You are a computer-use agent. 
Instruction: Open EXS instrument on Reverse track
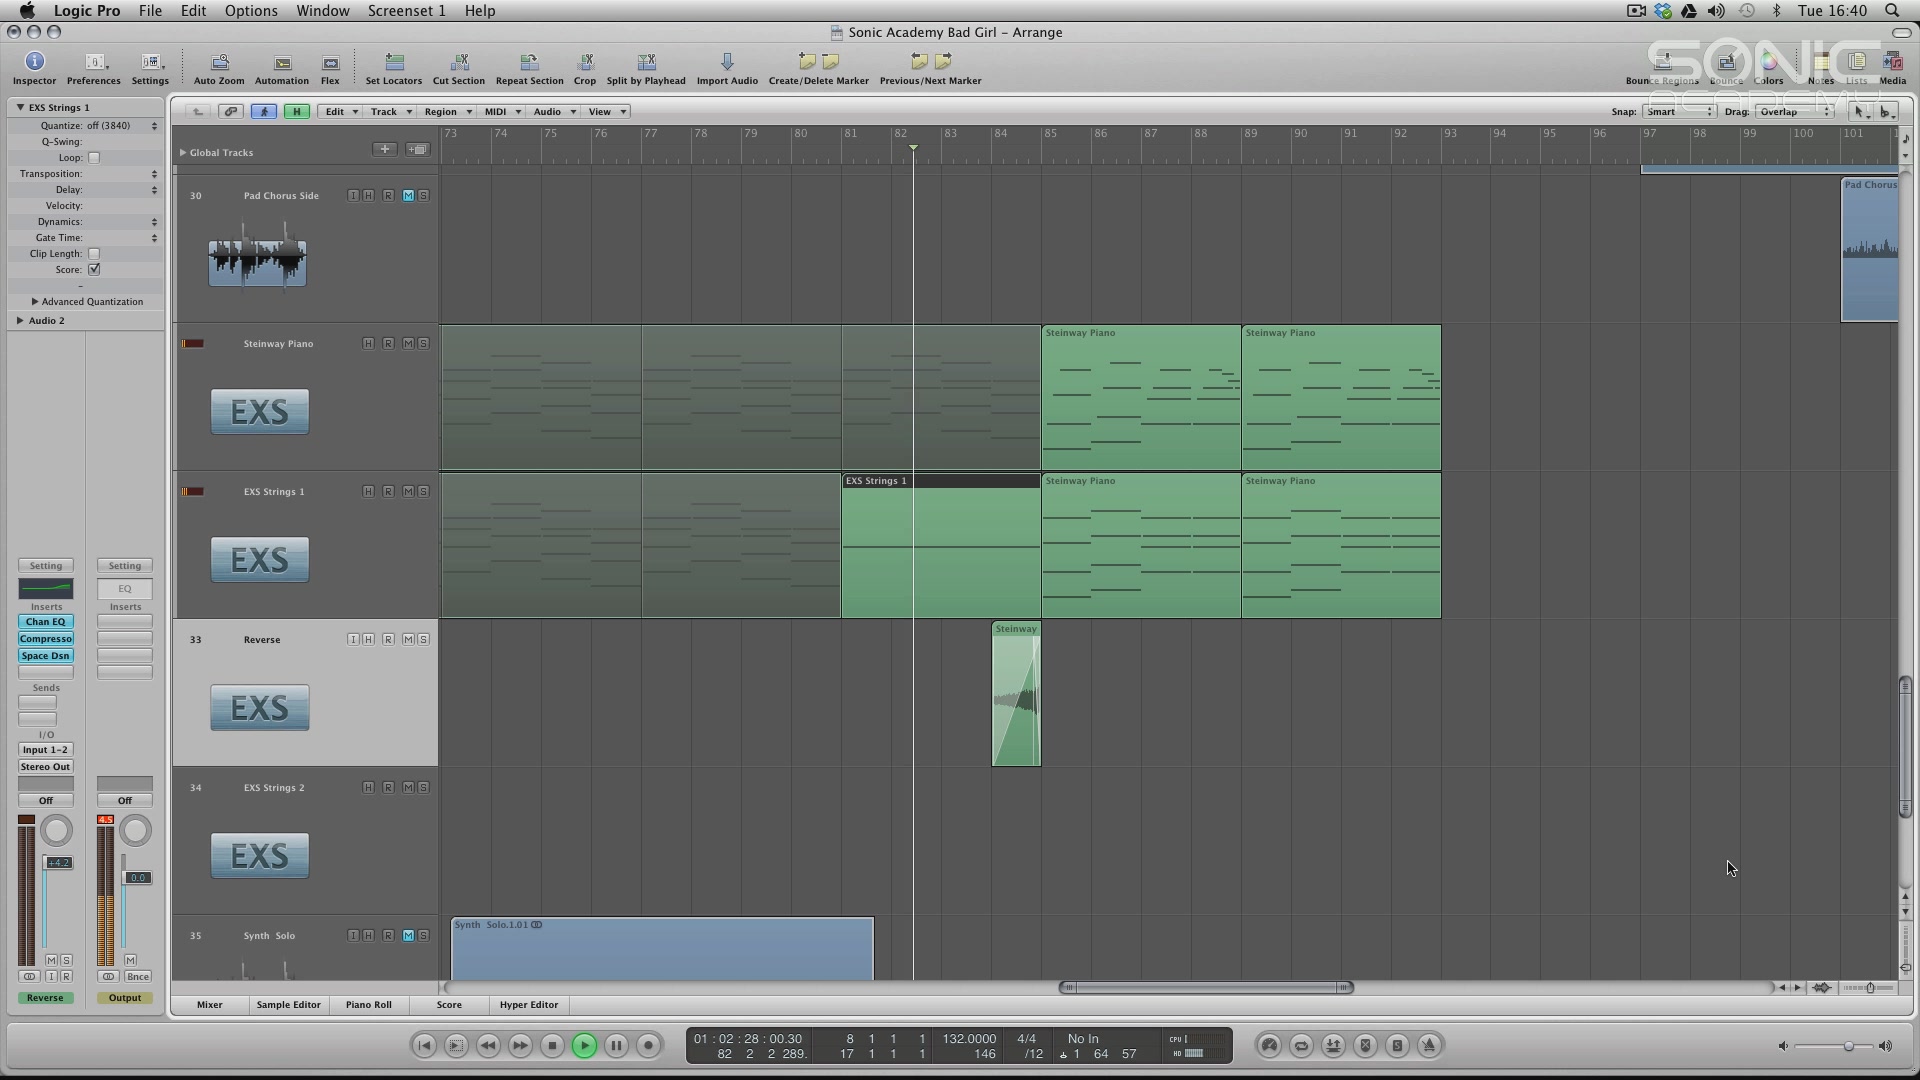pos(260,708)
